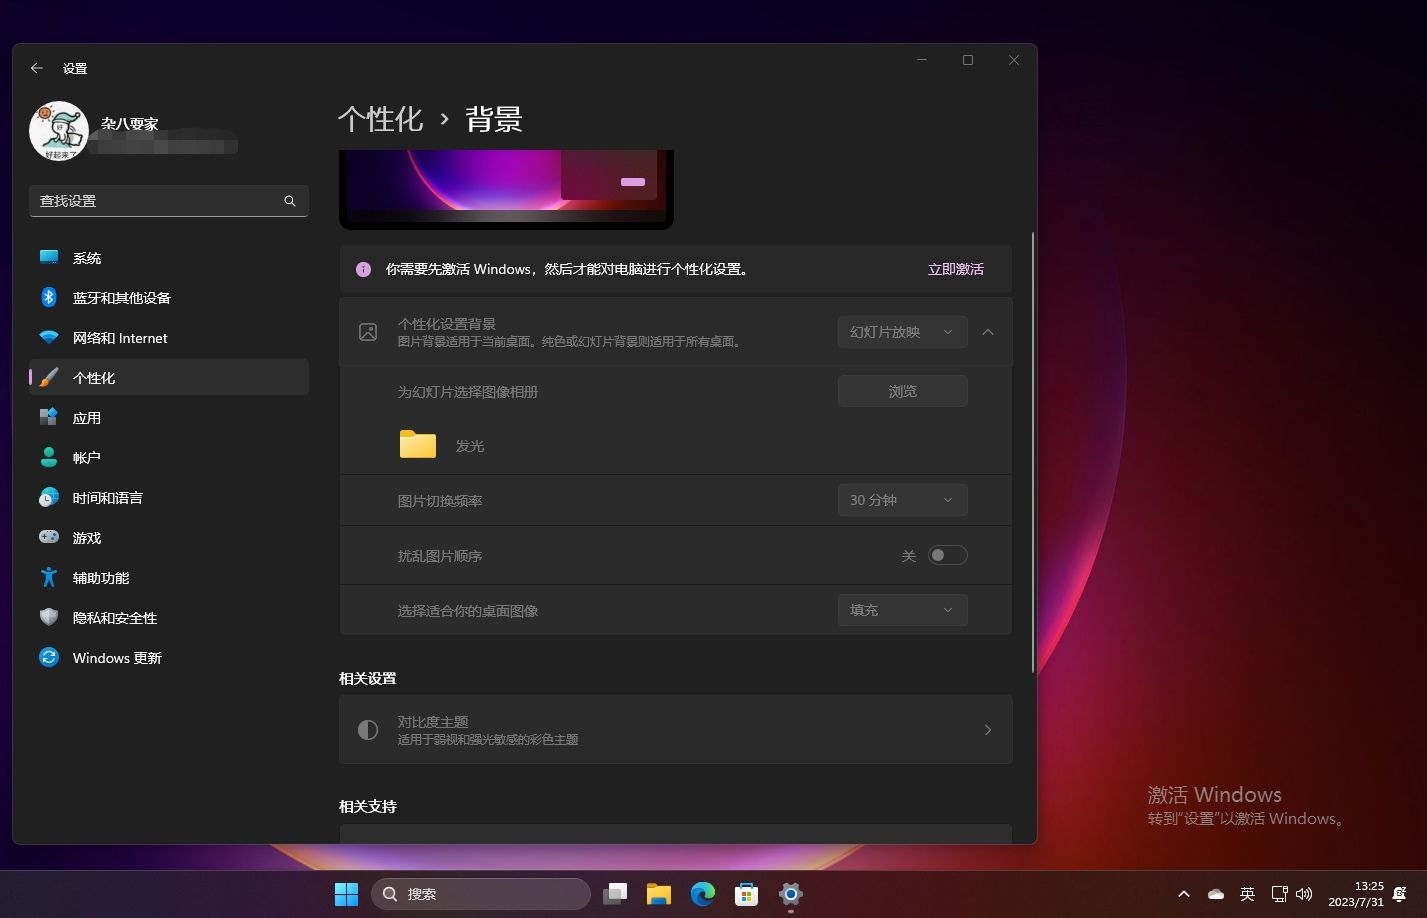The width and height of the screenshot is (1427, 918).
Task: Click the Windows 更新 update icon
Action: pyautogui.click(x=49, y=657)
